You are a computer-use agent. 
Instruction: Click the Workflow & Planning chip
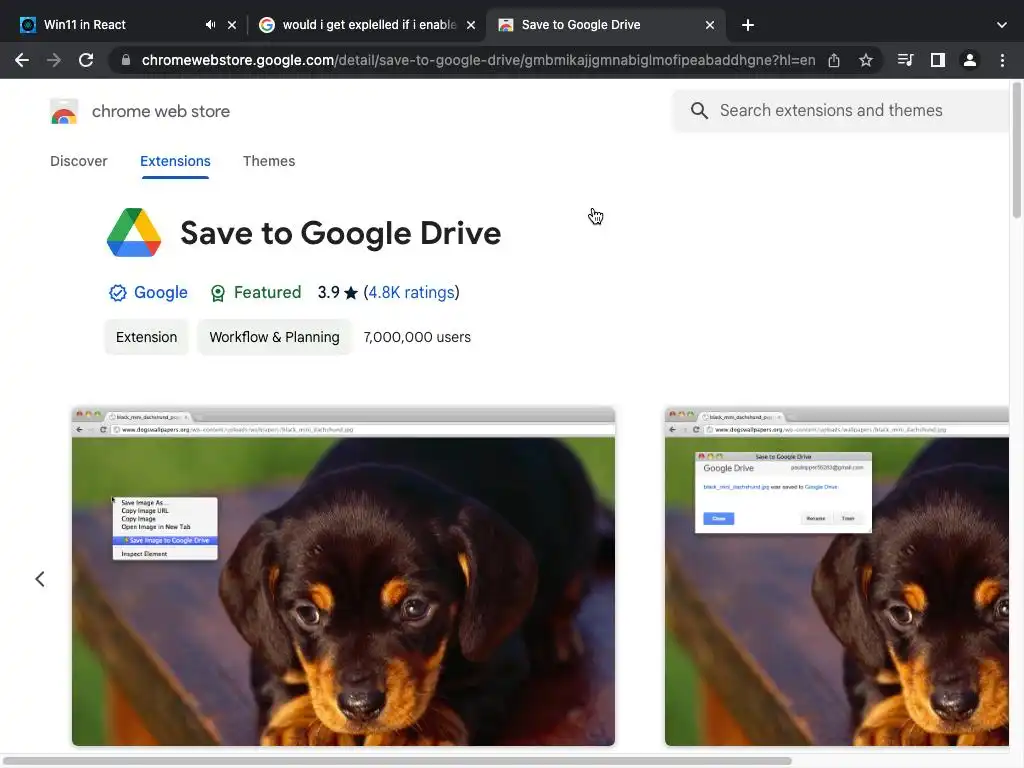(274, 337)
